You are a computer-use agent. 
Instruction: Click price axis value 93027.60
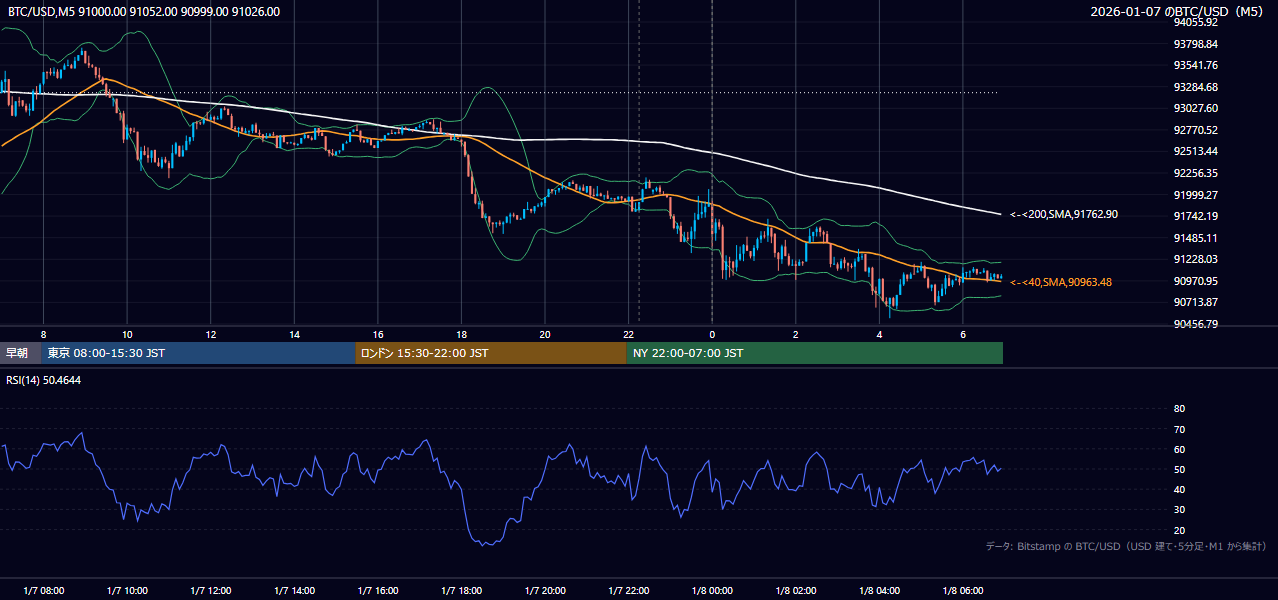[x=1195, y=108]
